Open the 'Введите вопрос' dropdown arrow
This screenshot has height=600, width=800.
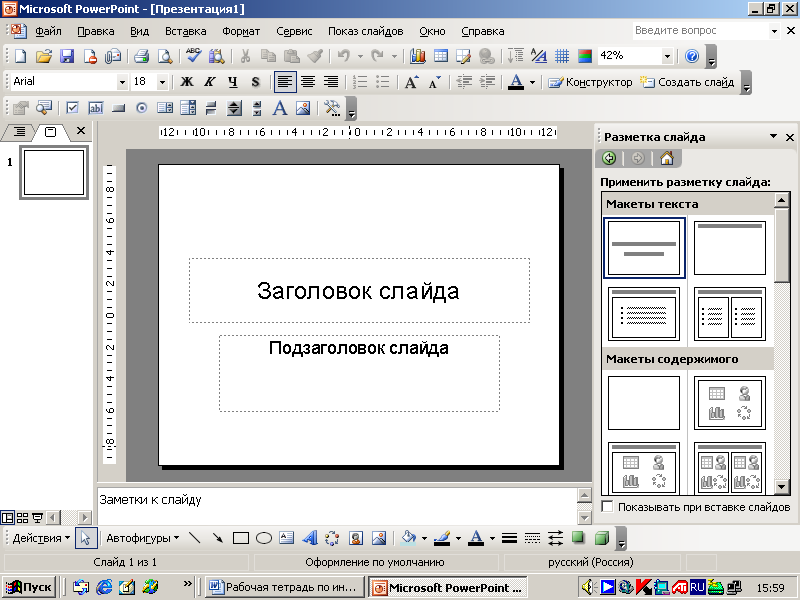(774, 31)
